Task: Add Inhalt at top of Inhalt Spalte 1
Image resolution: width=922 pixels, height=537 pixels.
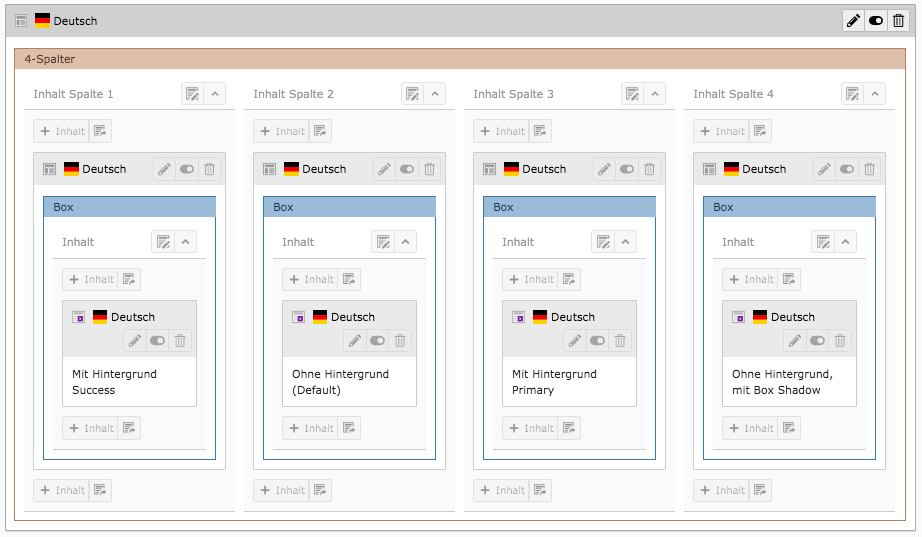Action: [62, 131]
